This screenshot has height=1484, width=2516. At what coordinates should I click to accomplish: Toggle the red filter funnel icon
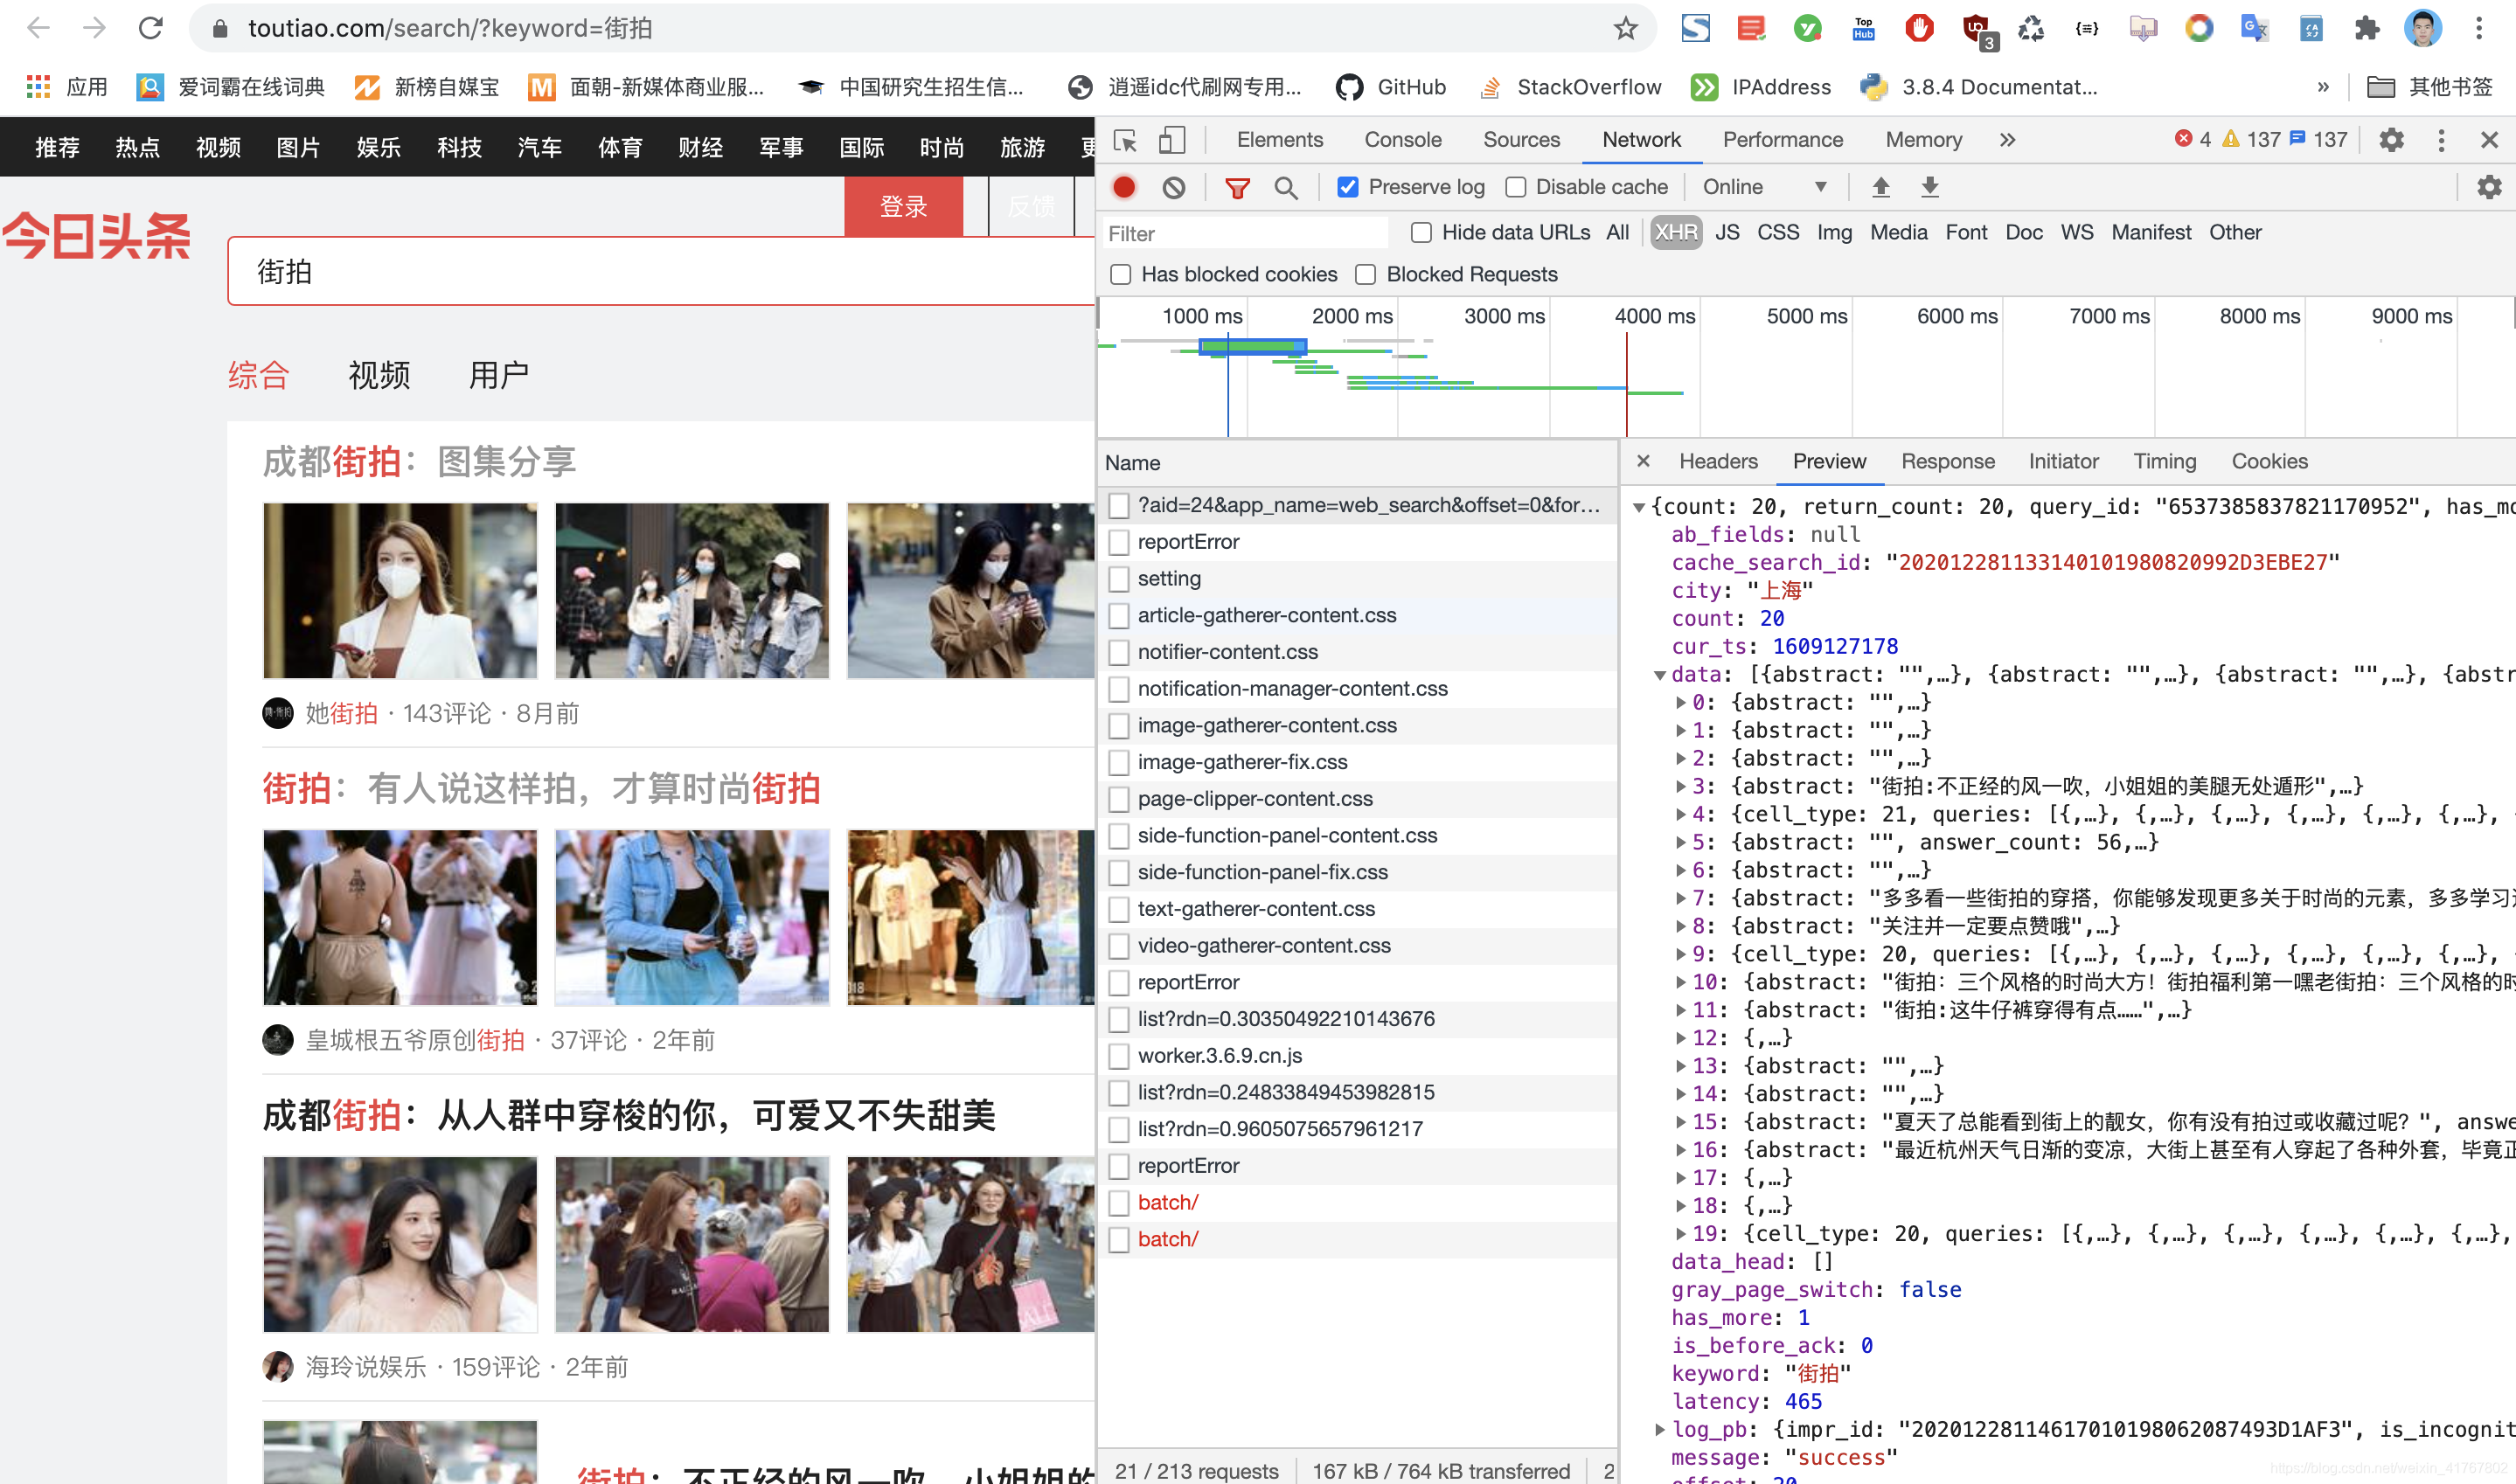point(1237,187)
